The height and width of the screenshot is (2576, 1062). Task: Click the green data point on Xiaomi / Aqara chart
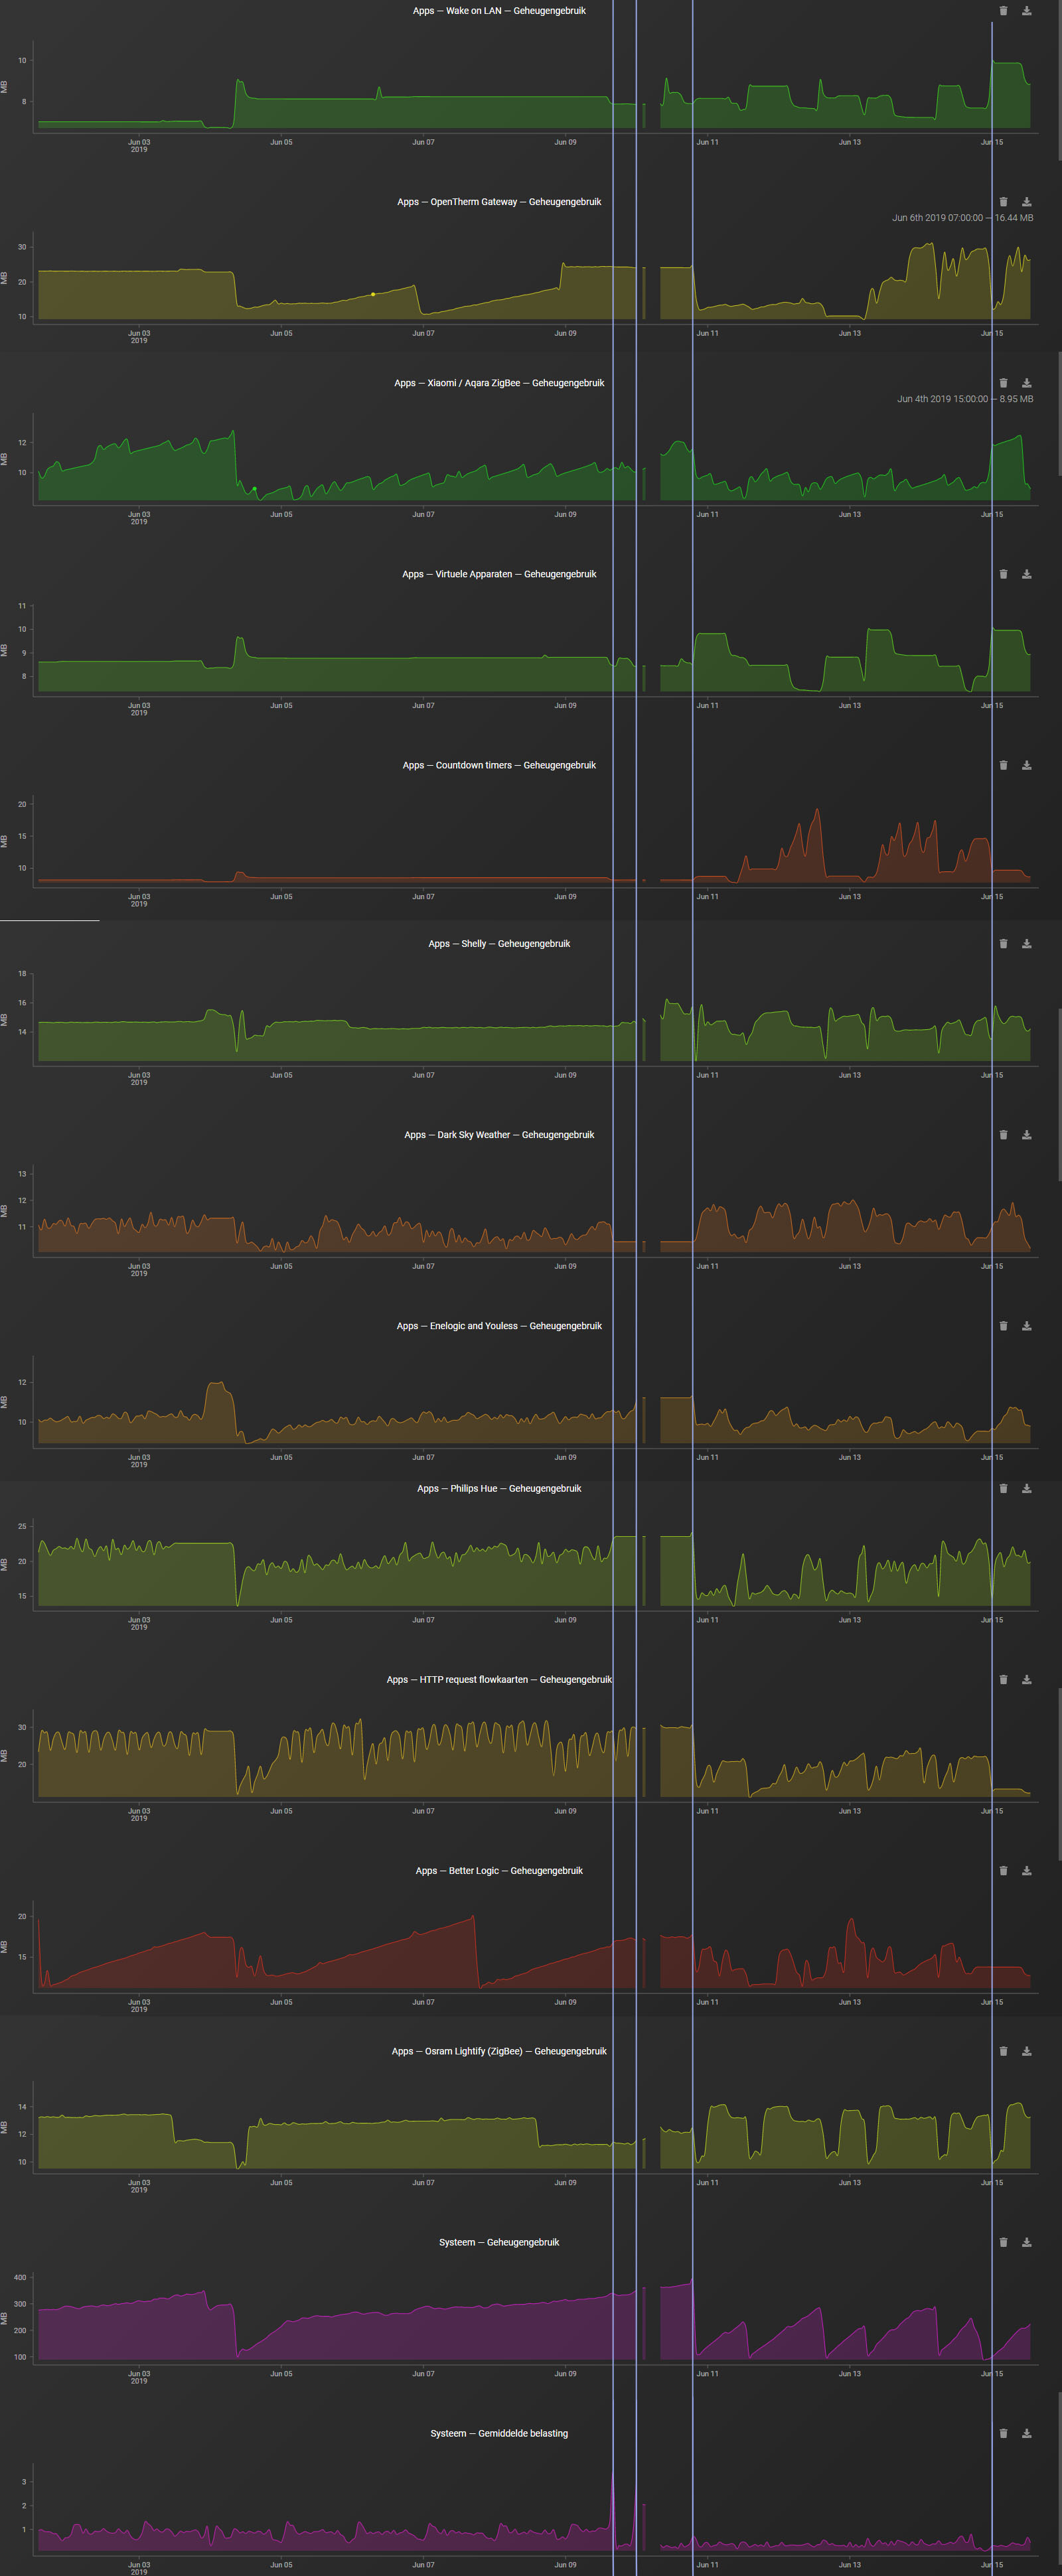254,489
